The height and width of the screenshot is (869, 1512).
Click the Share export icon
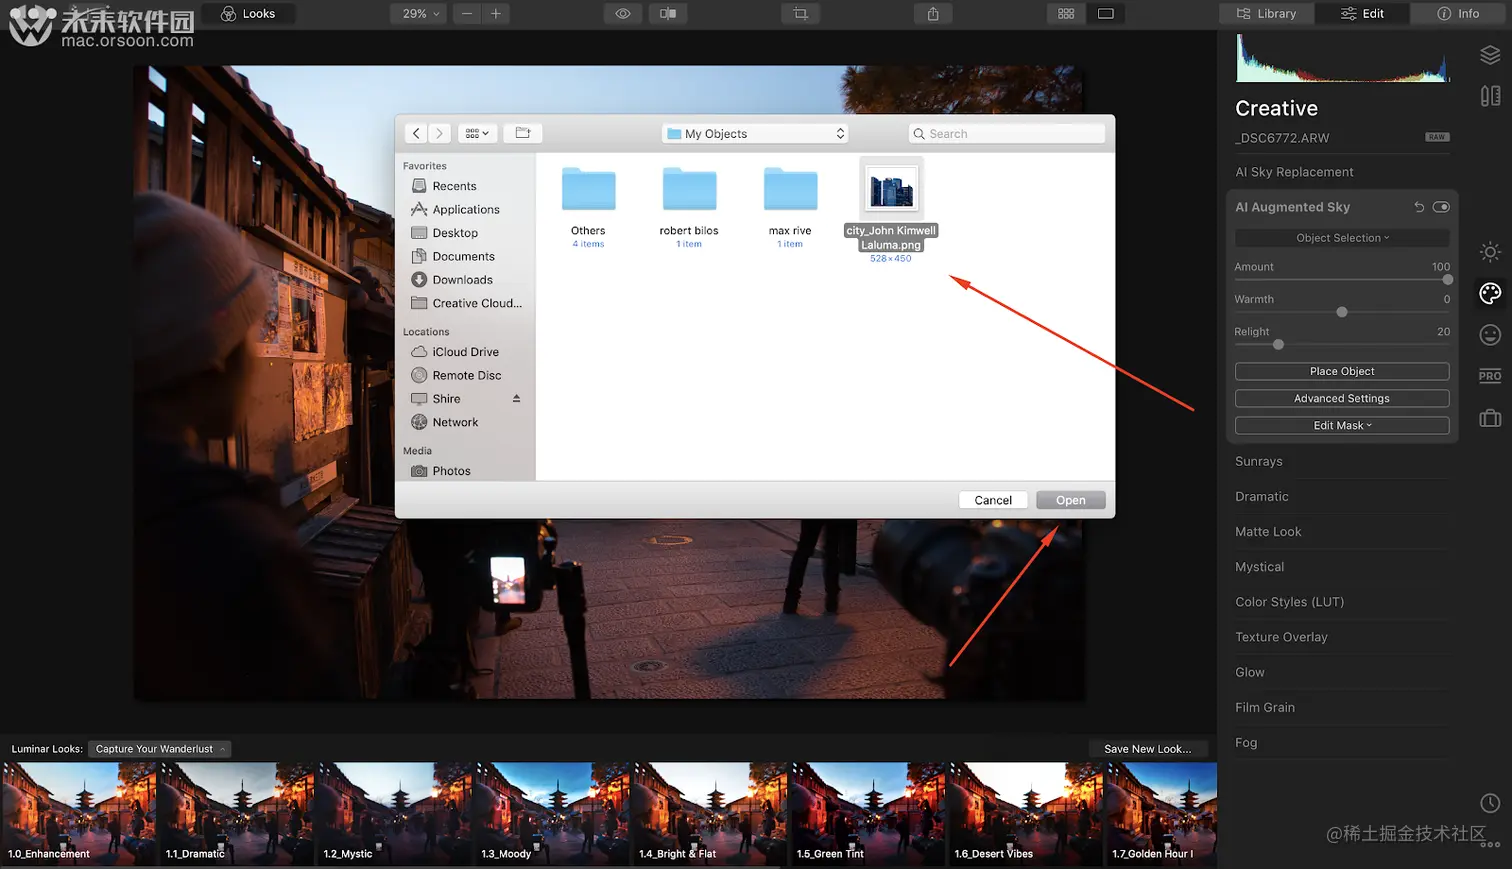(933, 14)
